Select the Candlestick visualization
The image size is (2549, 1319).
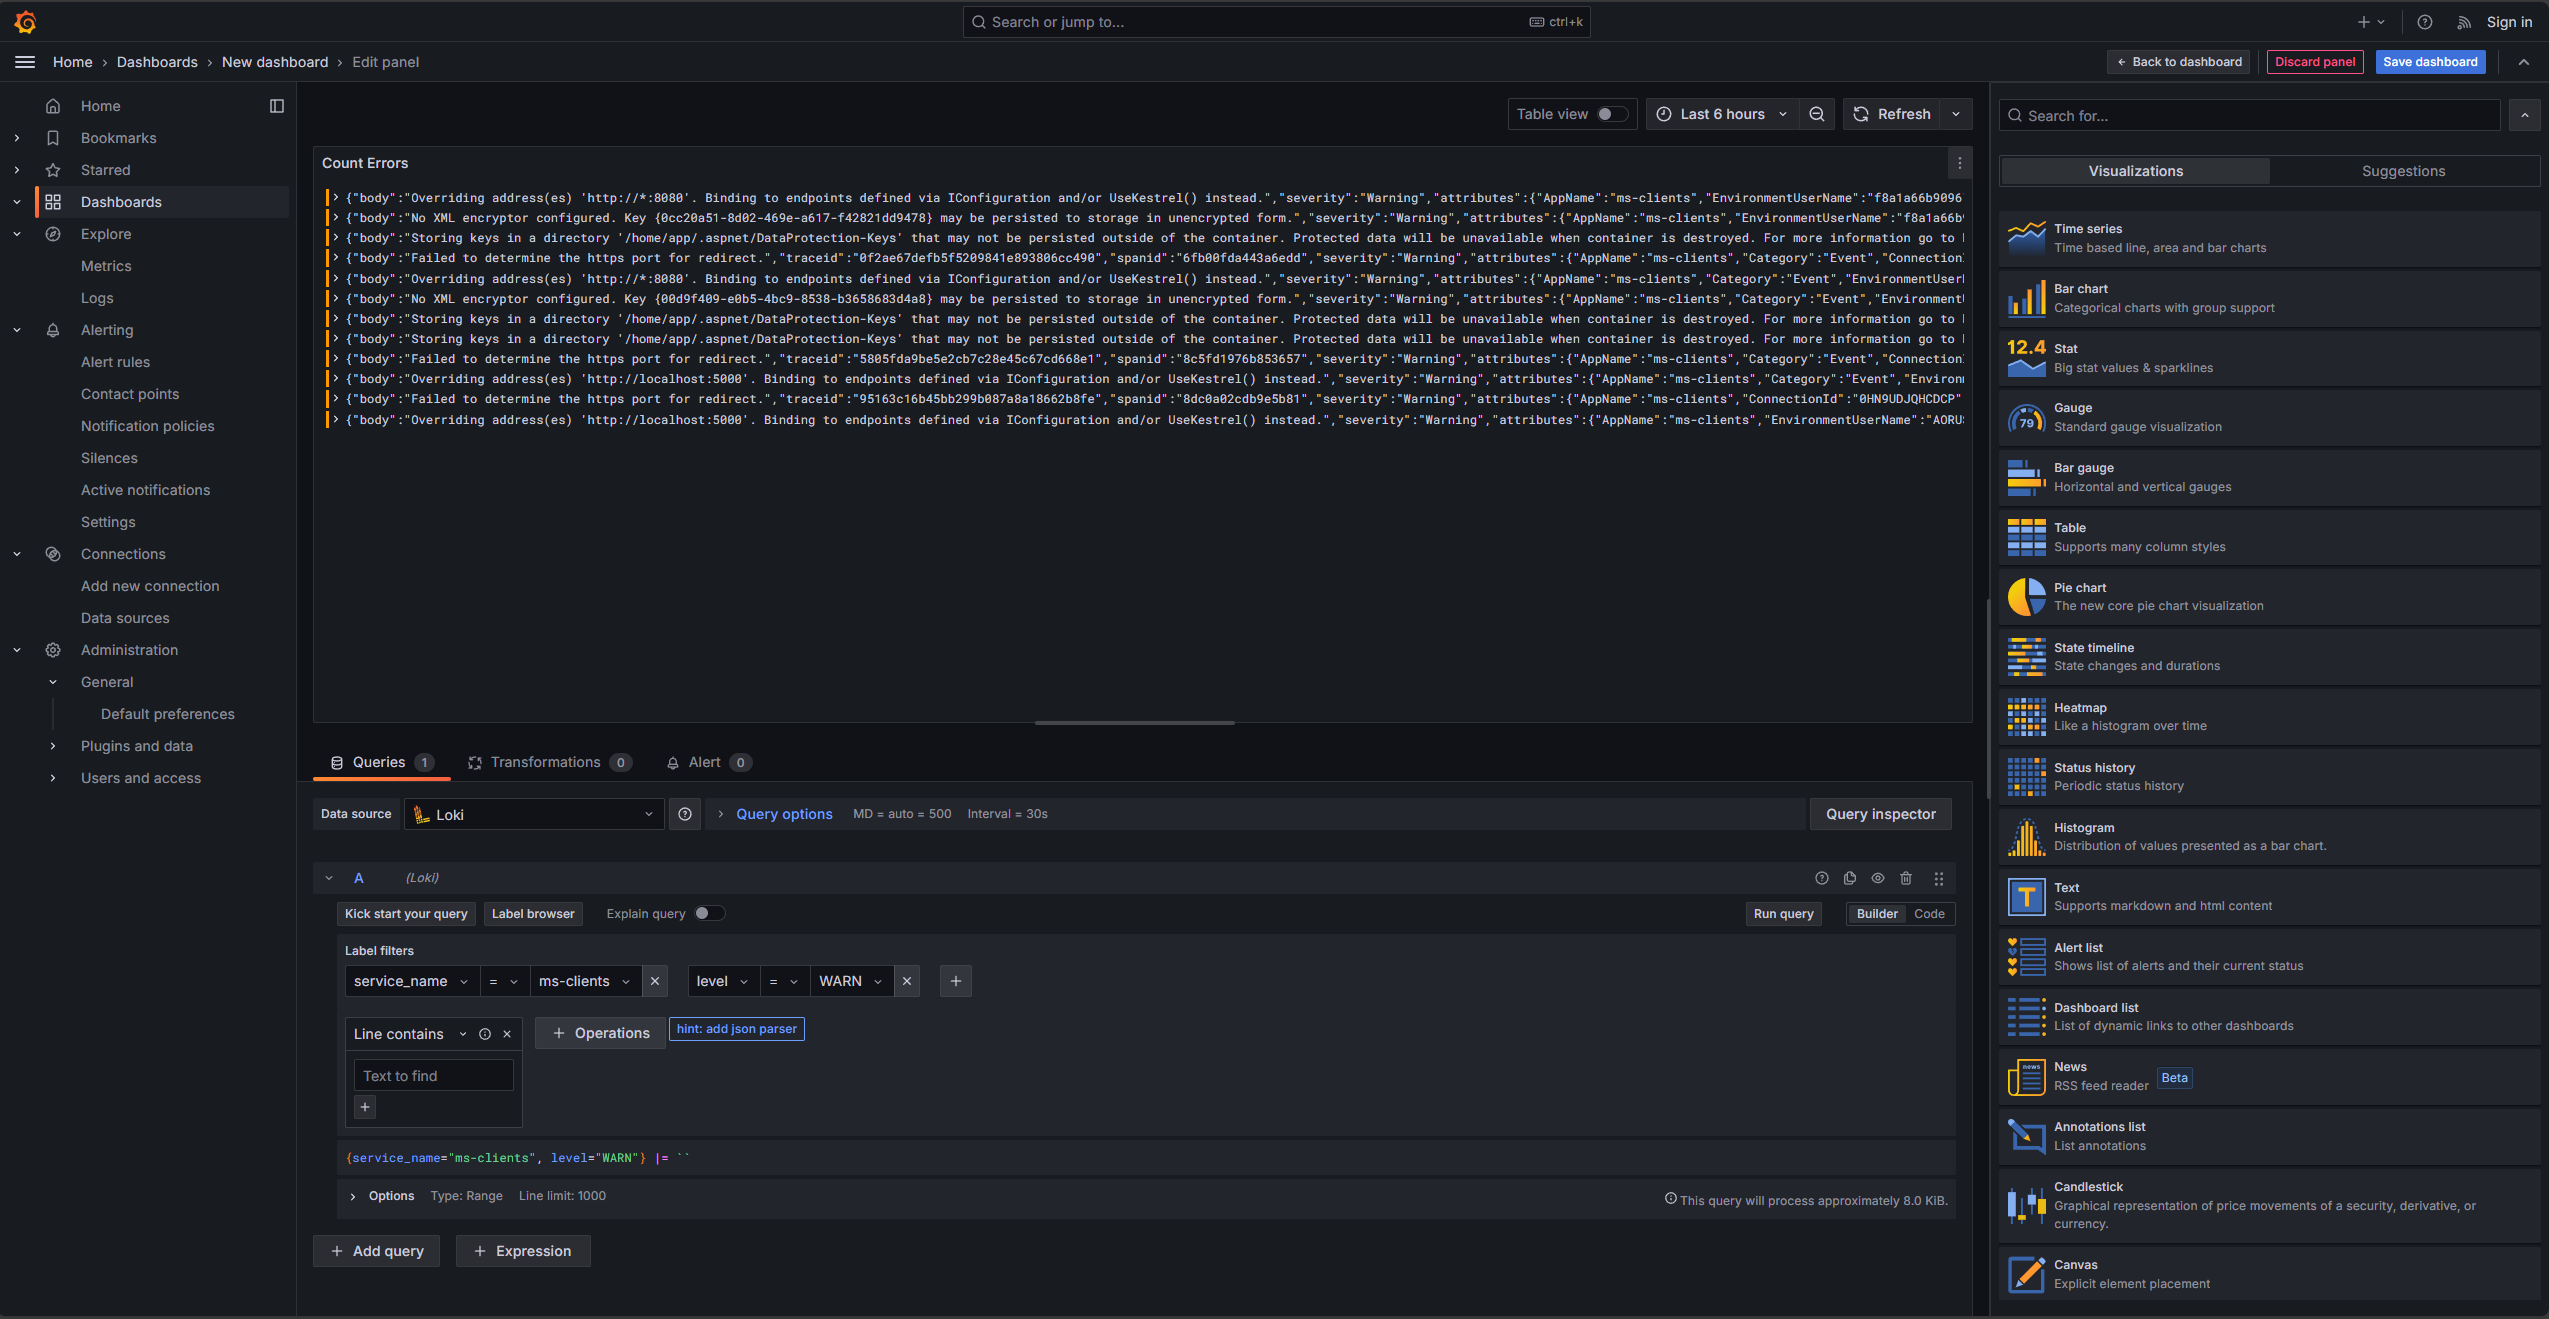(2269, 1205)
